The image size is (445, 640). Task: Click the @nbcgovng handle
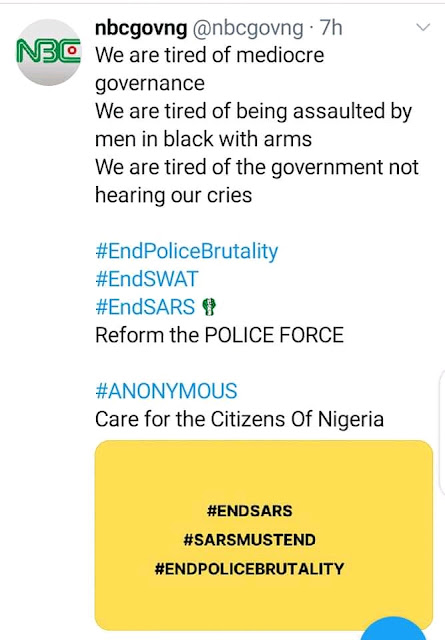pyautogui.click(x=248, y=28)
